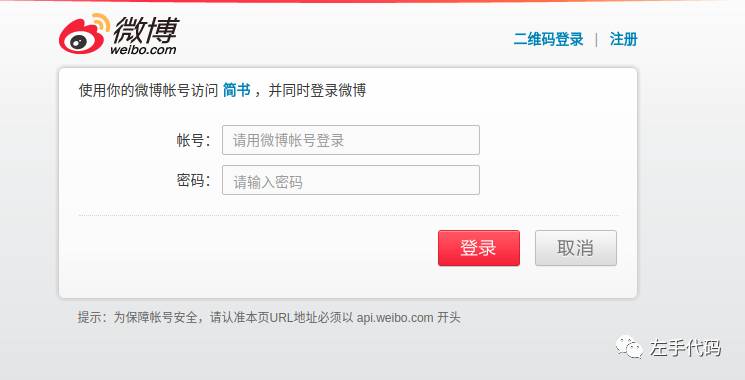Open 二维码登录 QR code login
The height and width of the screenshot is (380, 745).
tap(548, 39)
